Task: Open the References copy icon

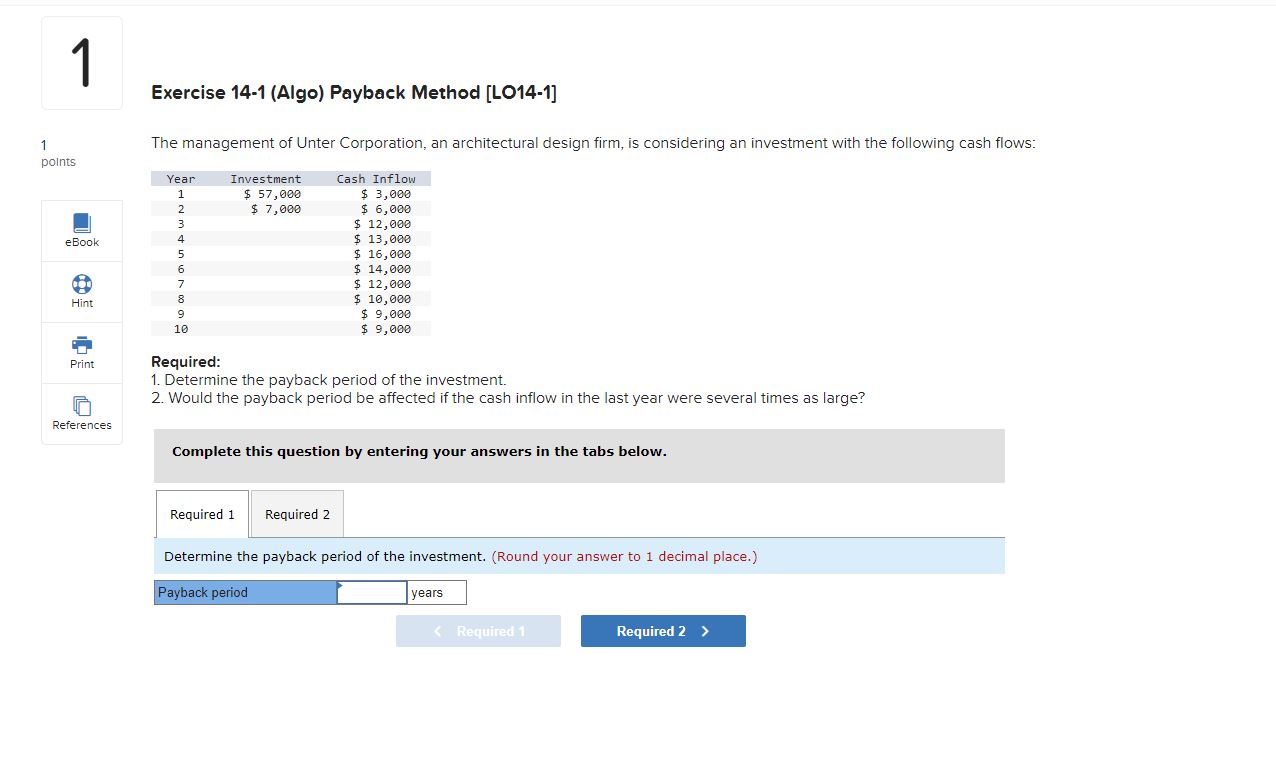Action: pos(82,405)
